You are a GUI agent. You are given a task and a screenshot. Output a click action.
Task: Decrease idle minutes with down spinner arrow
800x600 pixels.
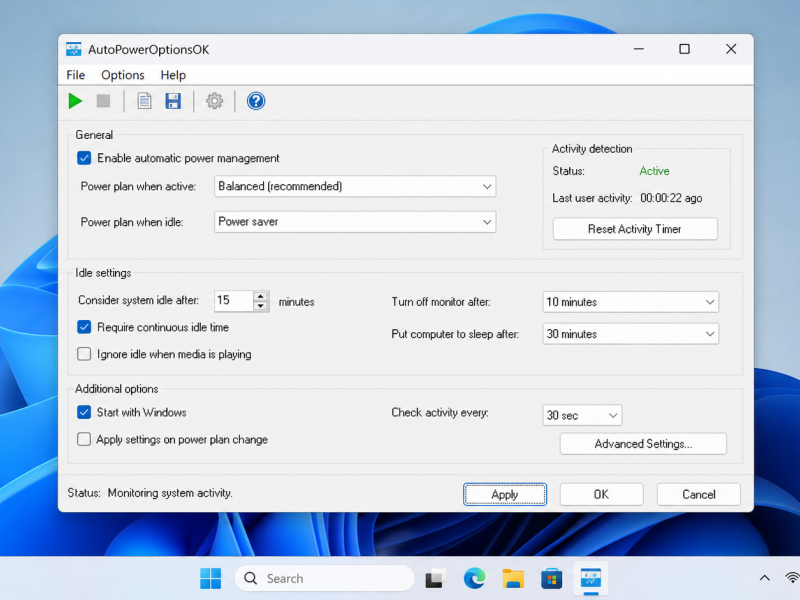(261, 306)
